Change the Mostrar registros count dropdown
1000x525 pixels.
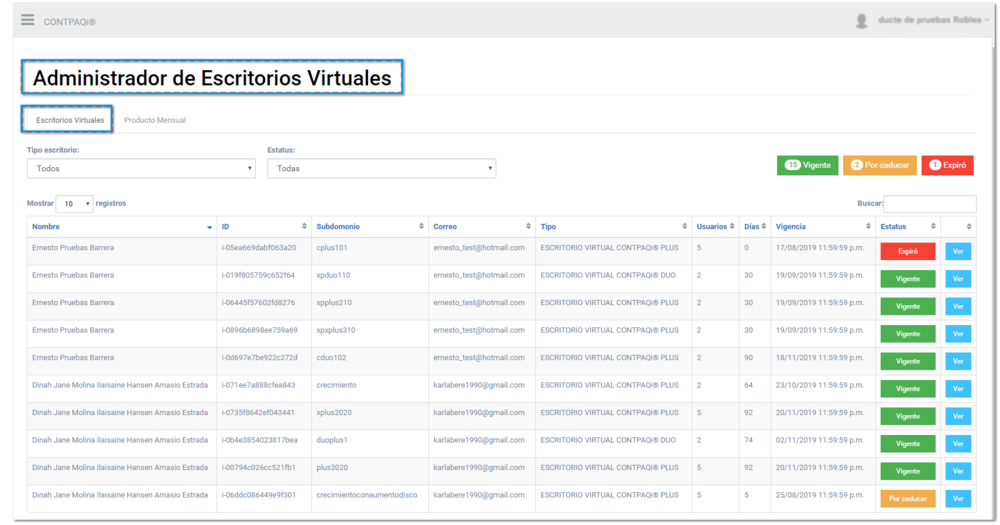coord(74,204)
